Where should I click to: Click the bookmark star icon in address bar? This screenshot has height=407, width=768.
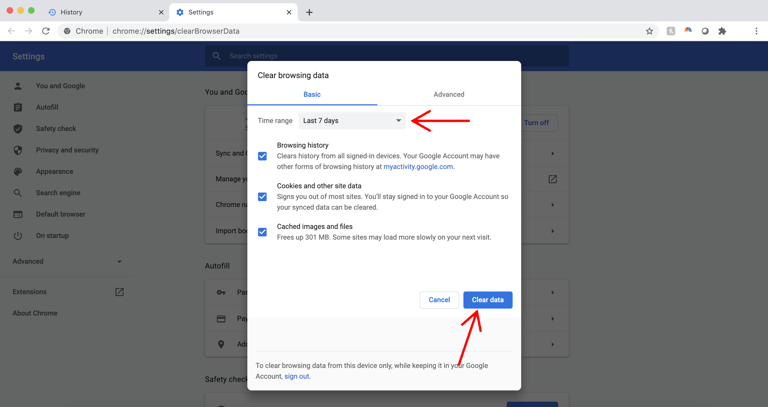[649, 31]
